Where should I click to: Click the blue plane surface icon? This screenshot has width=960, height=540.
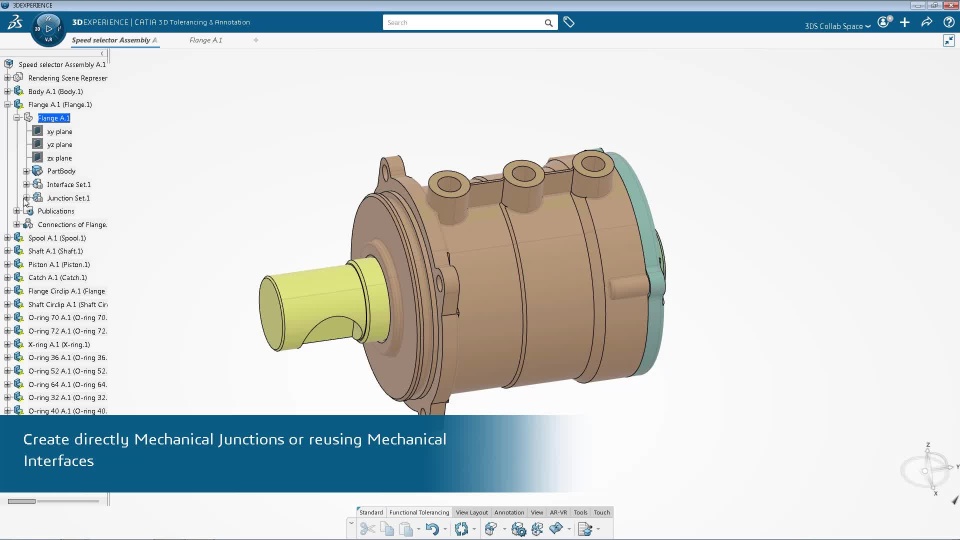556,528
